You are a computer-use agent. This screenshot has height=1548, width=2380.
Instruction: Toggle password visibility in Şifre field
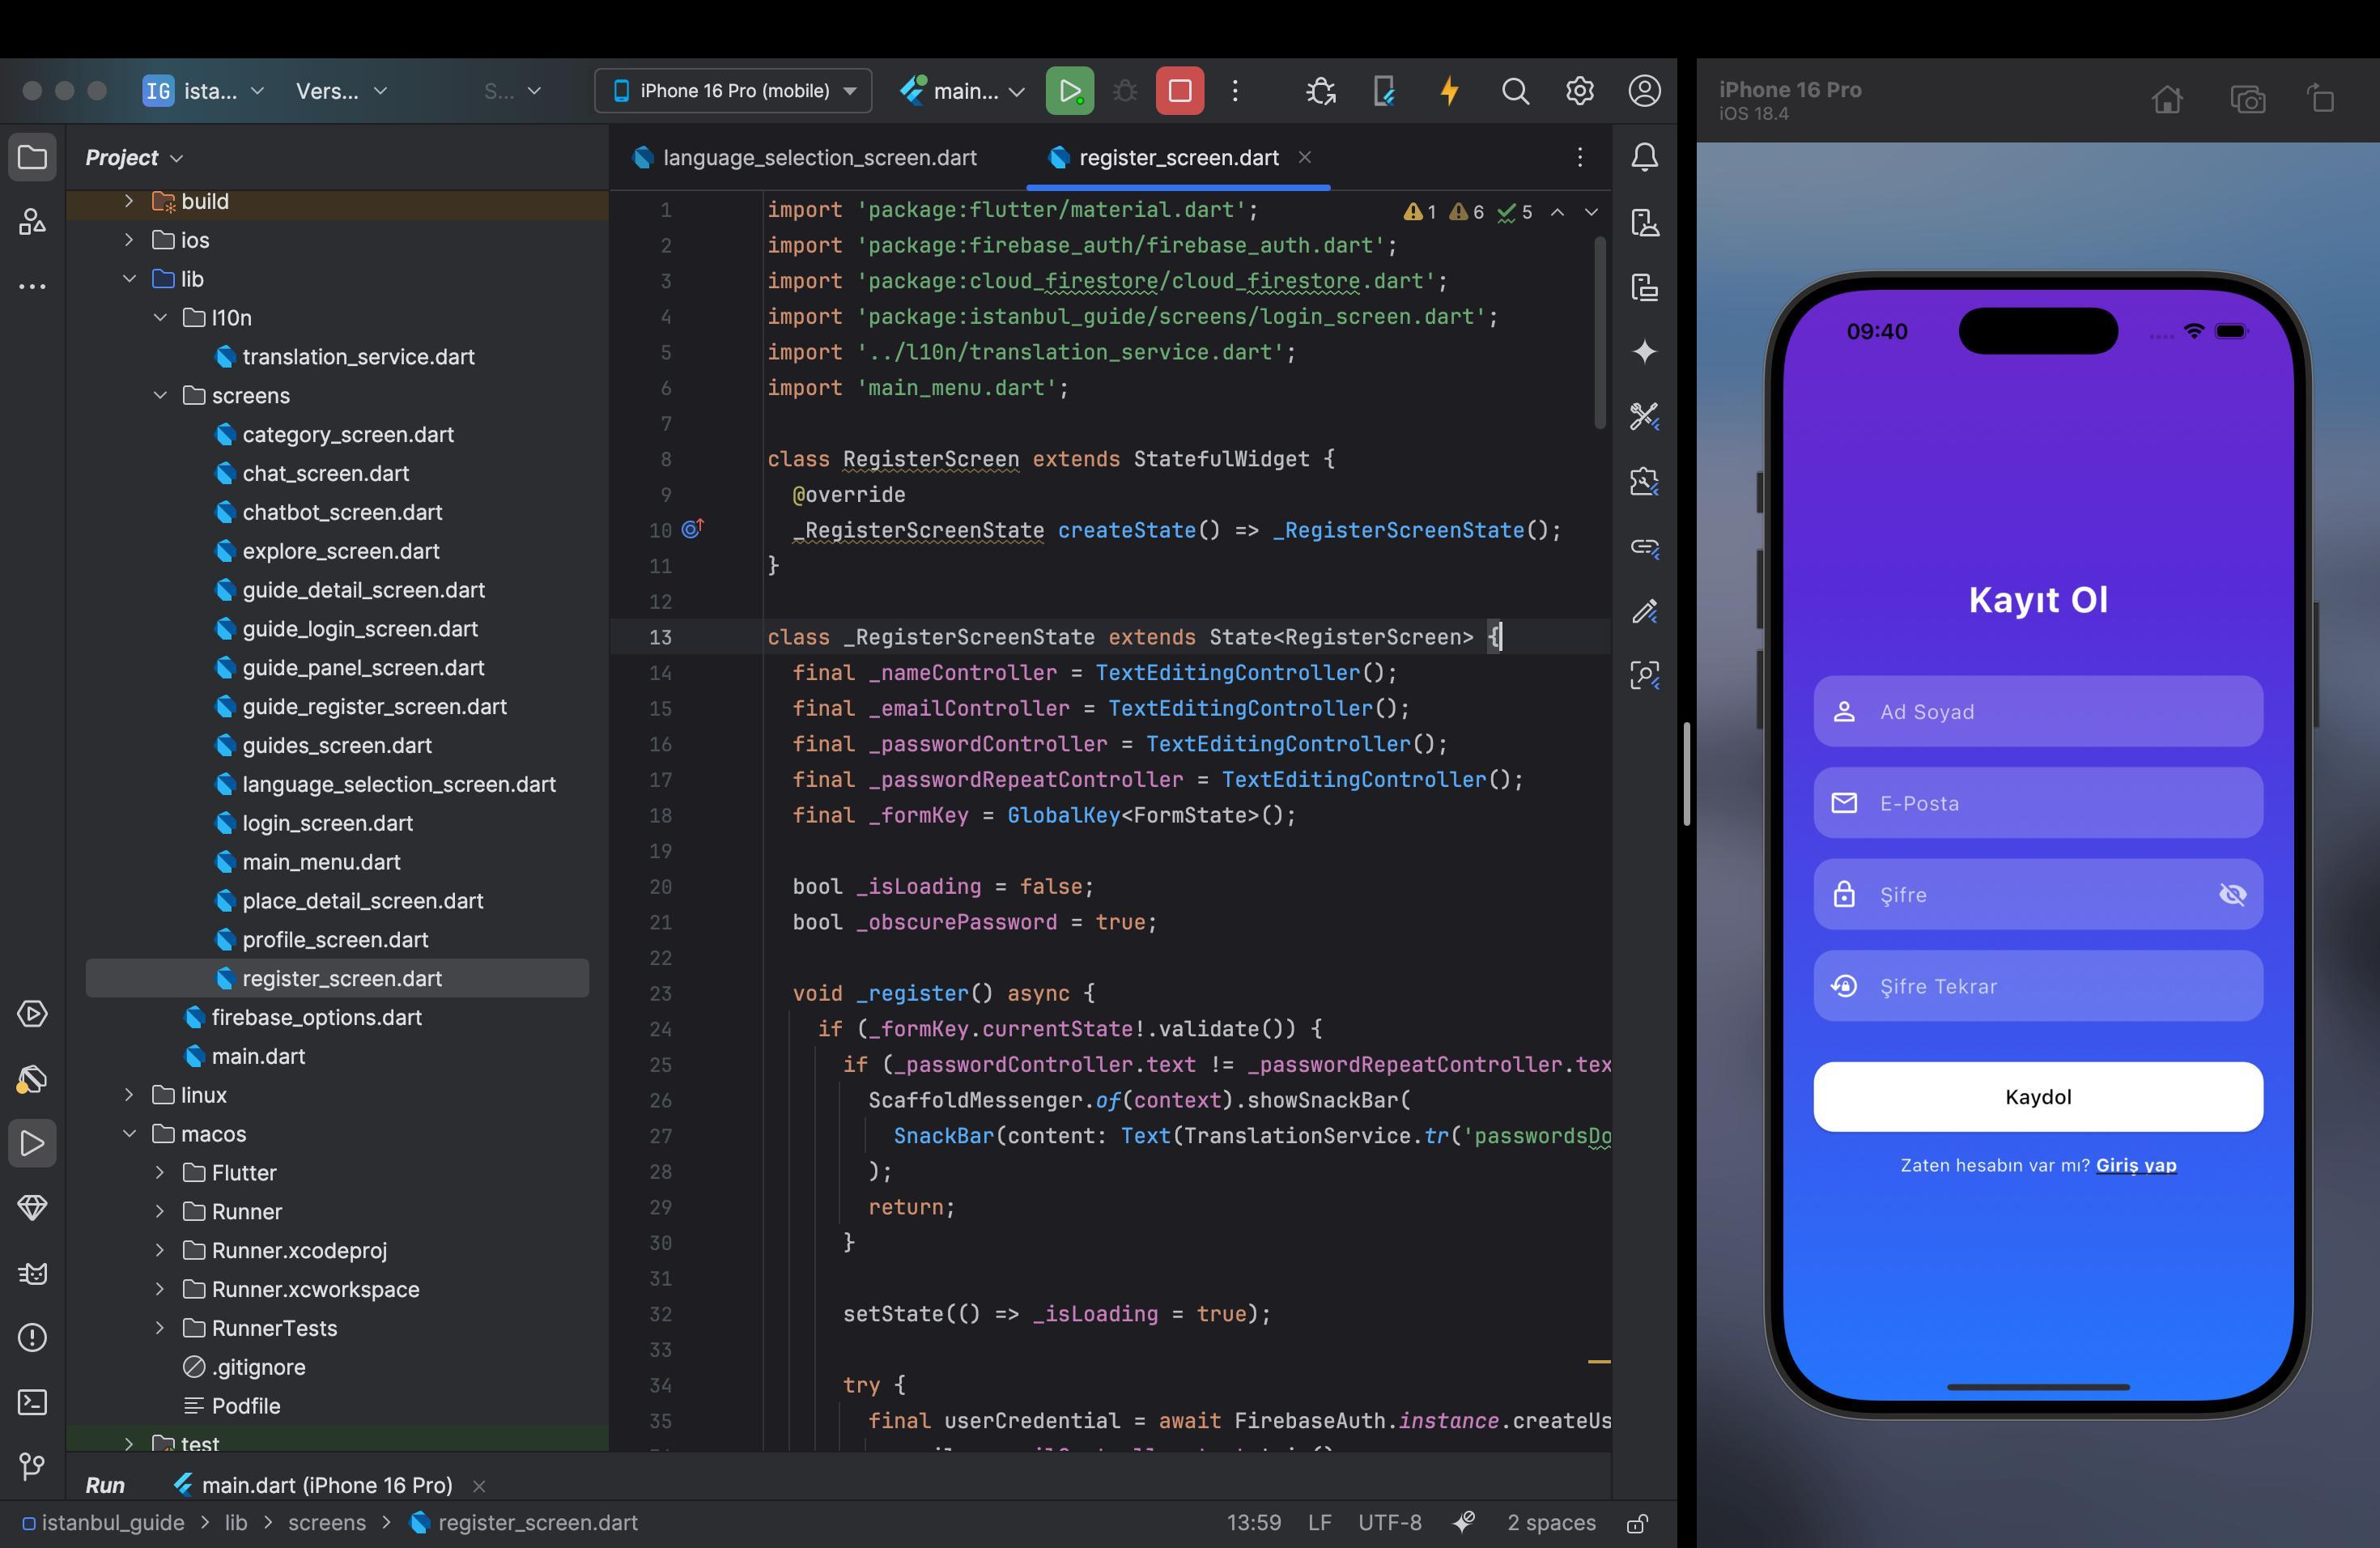click(2232, 894)
